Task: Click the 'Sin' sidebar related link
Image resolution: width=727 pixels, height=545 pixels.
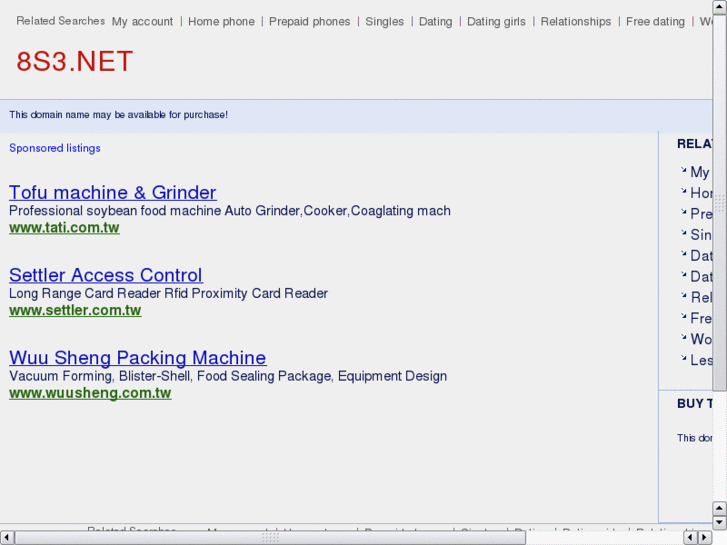Action: (x=701, y=235)
